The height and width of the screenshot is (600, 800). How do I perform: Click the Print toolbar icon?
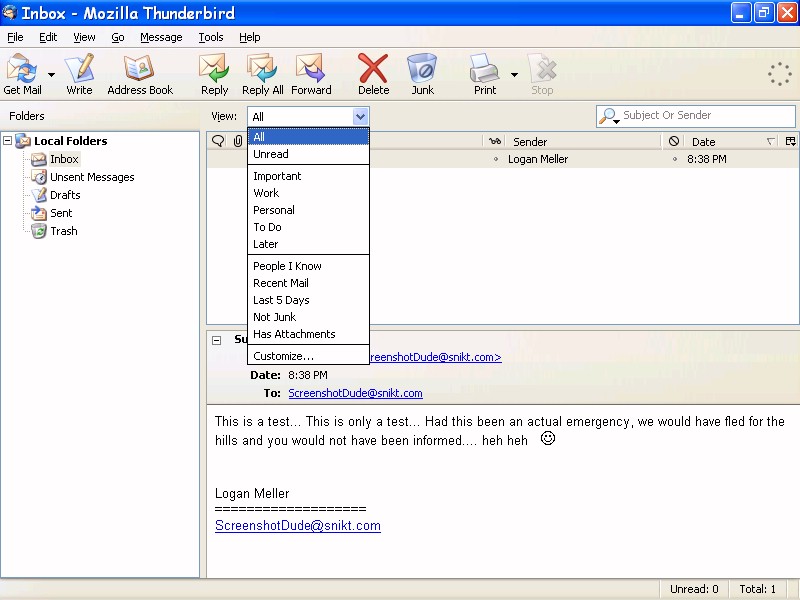point(484,74)
